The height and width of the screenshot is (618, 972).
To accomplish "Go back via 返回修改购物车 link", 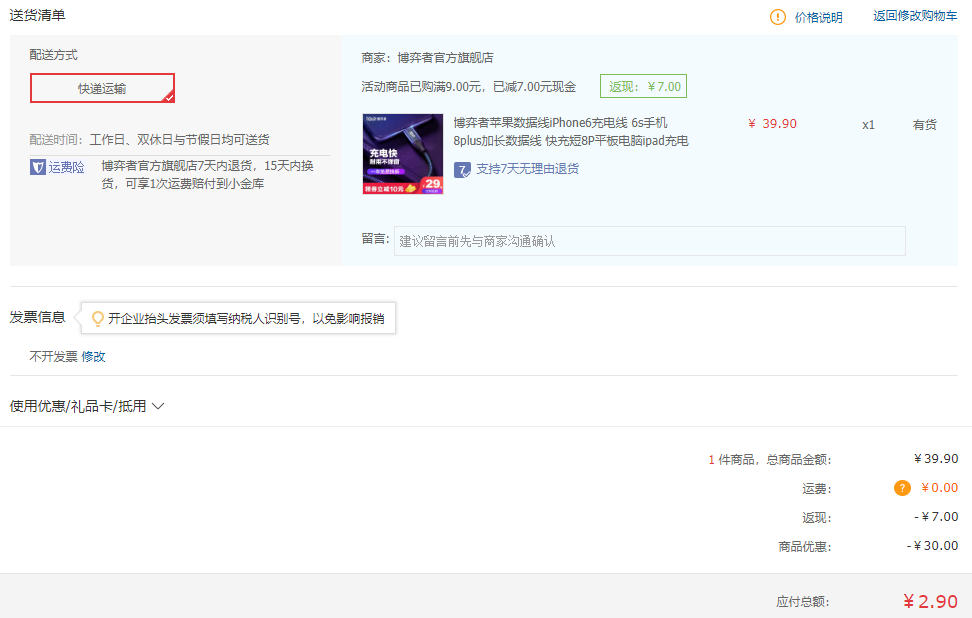I will click(915, 16).
